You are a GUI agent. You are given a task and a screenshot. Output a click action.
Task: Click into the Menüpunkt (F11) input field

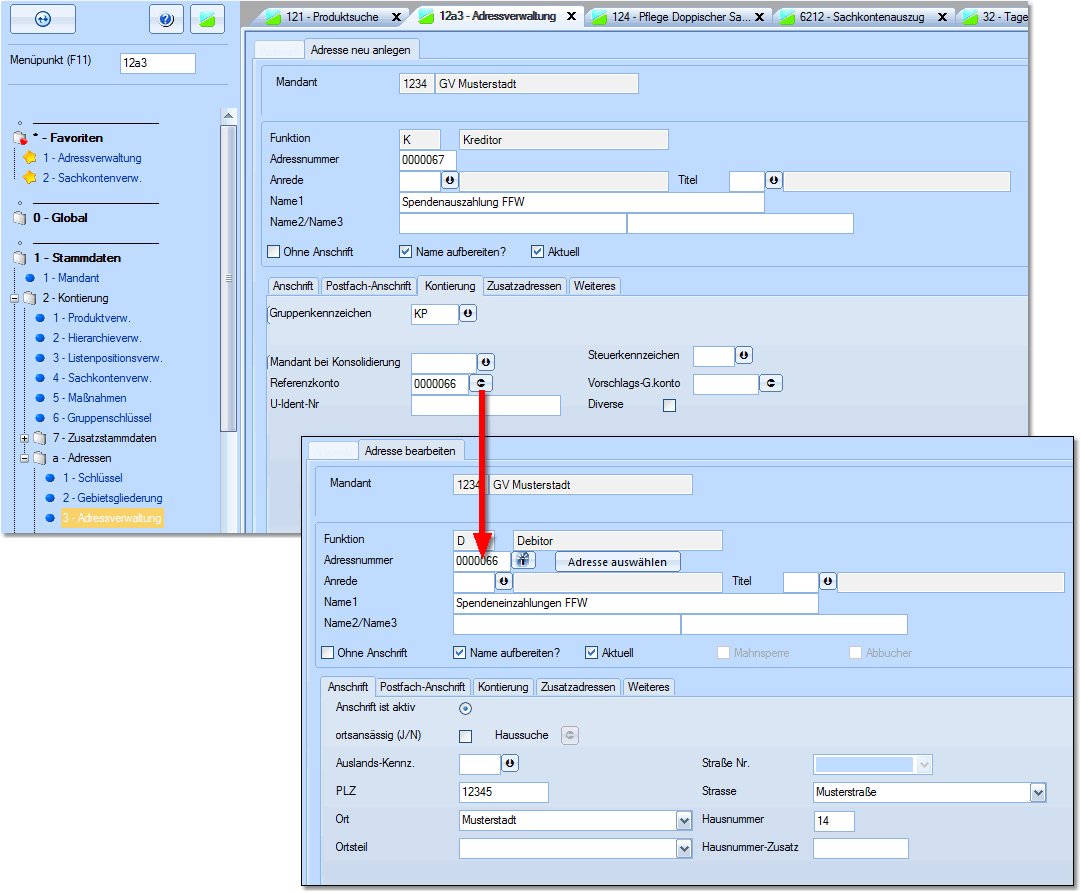(157, 63)
